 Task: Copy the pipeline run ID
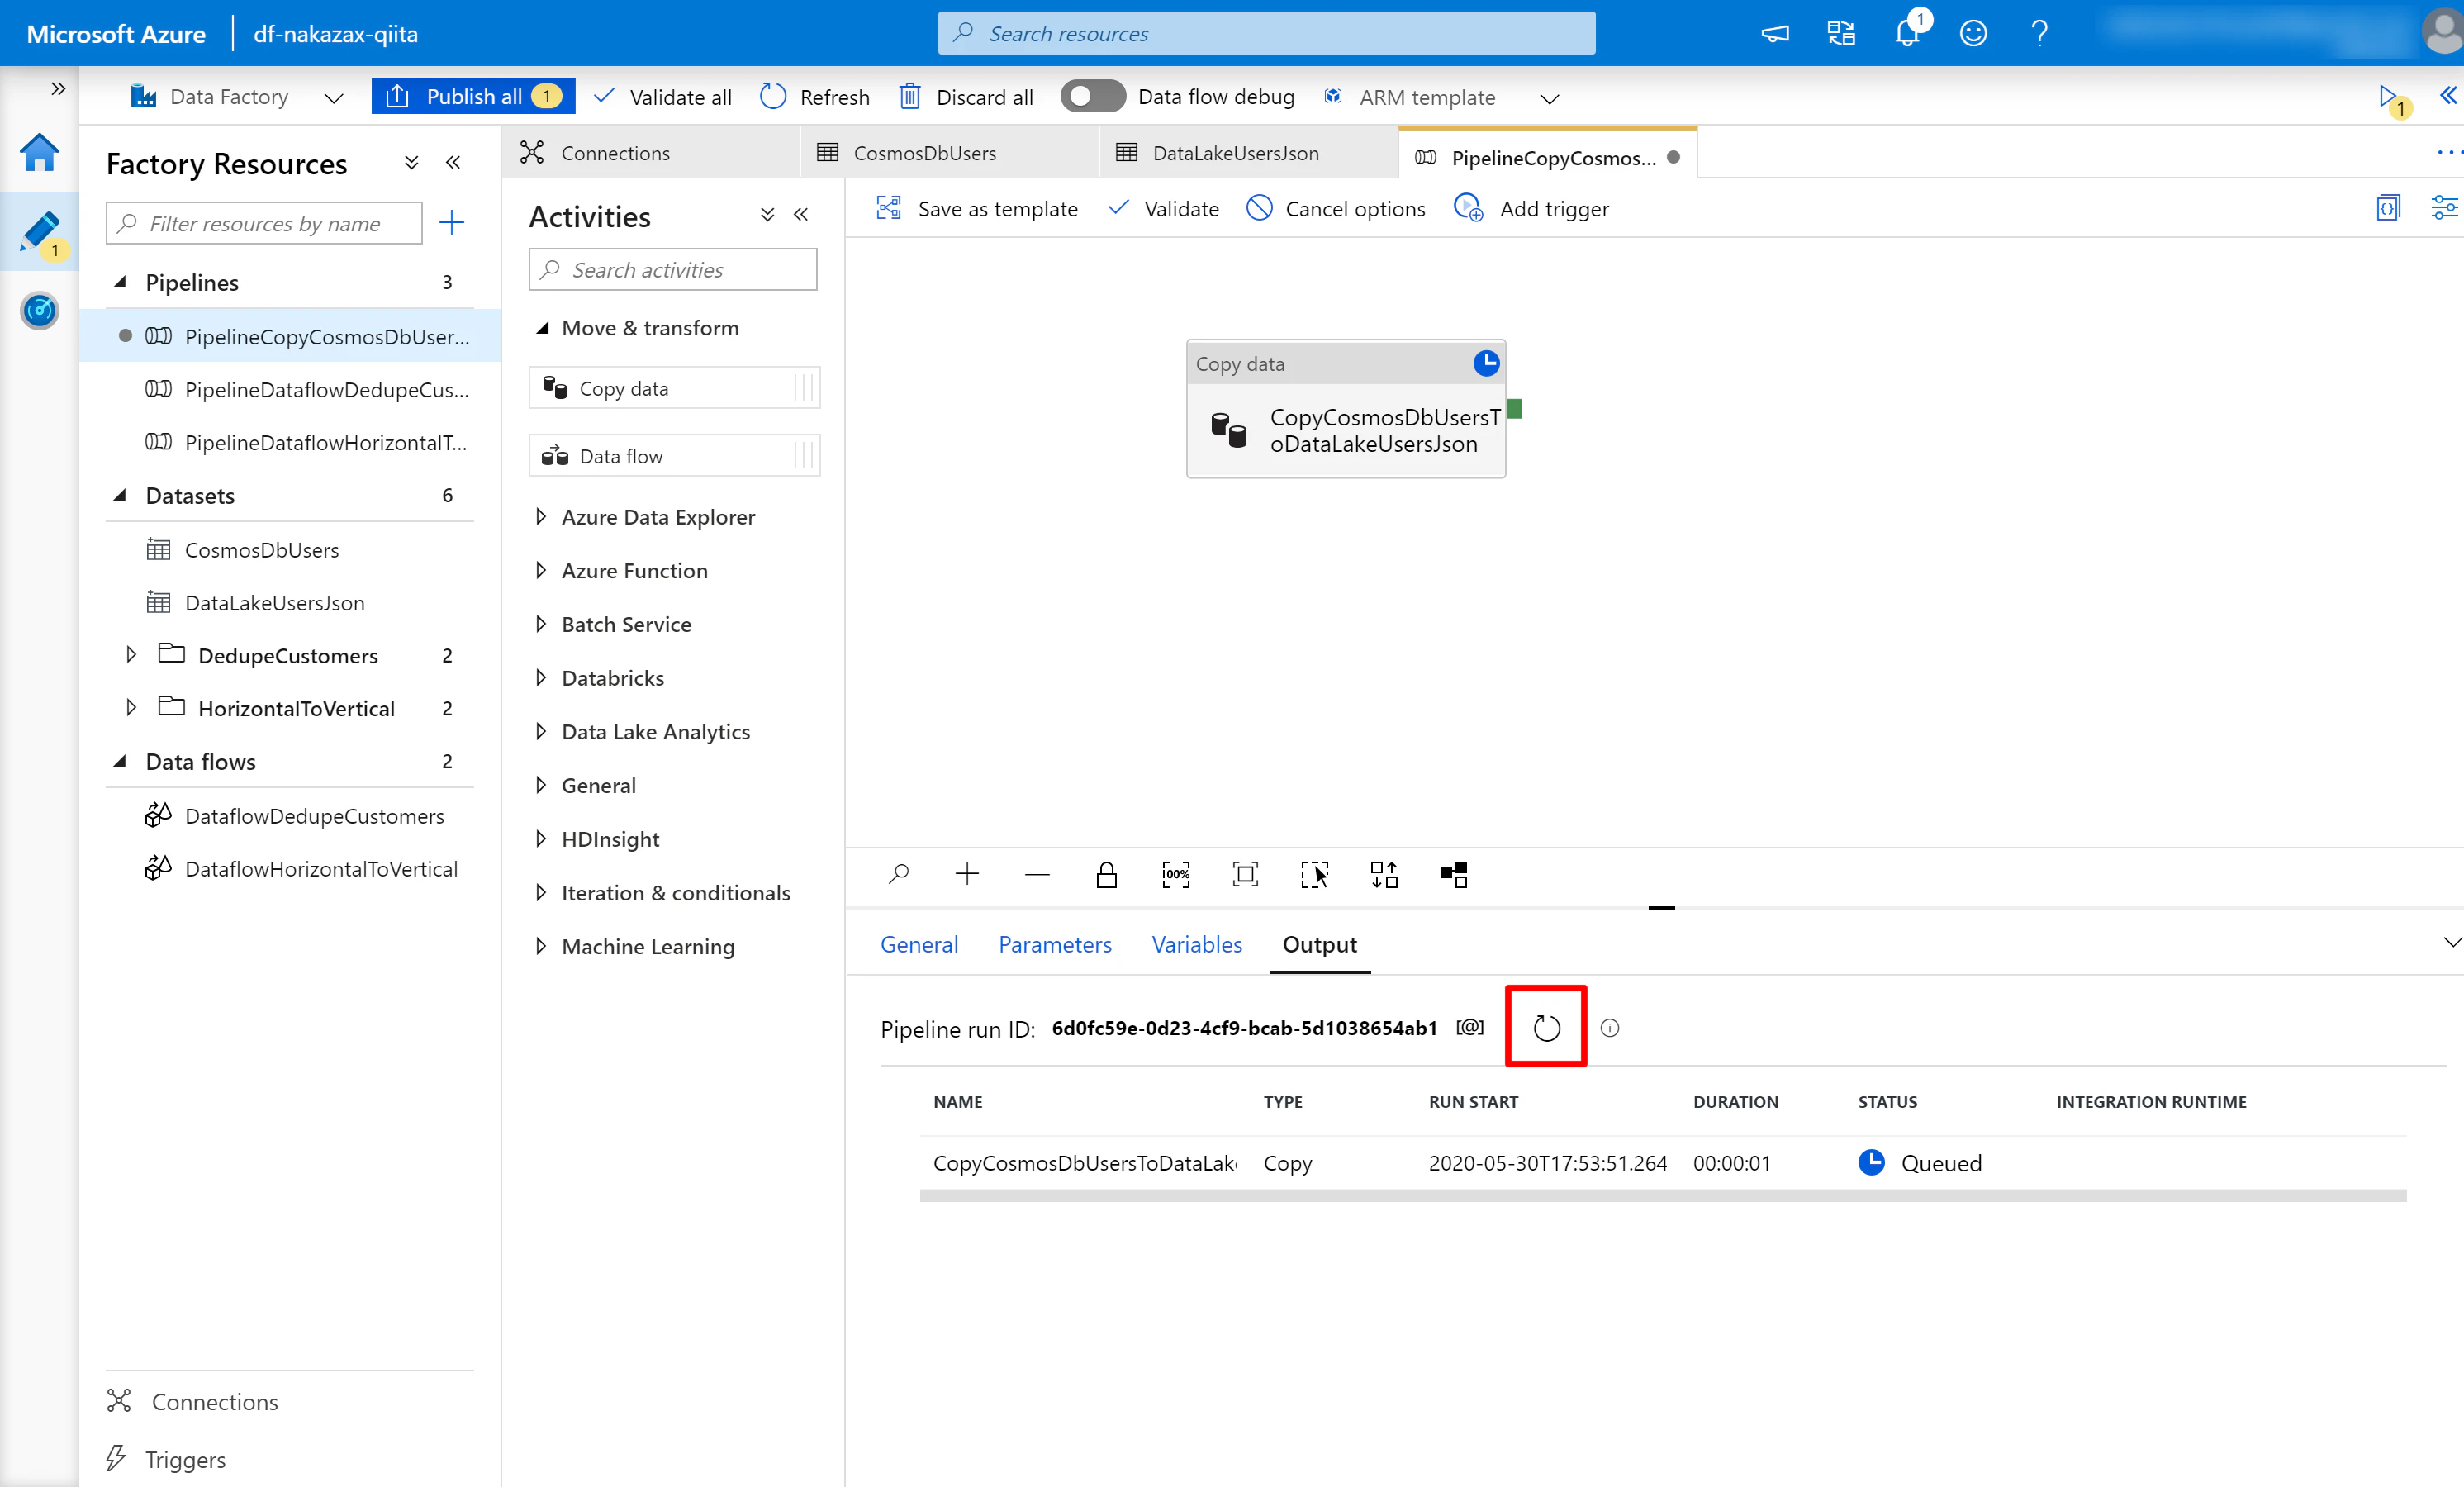[x=1470, y=1027]
